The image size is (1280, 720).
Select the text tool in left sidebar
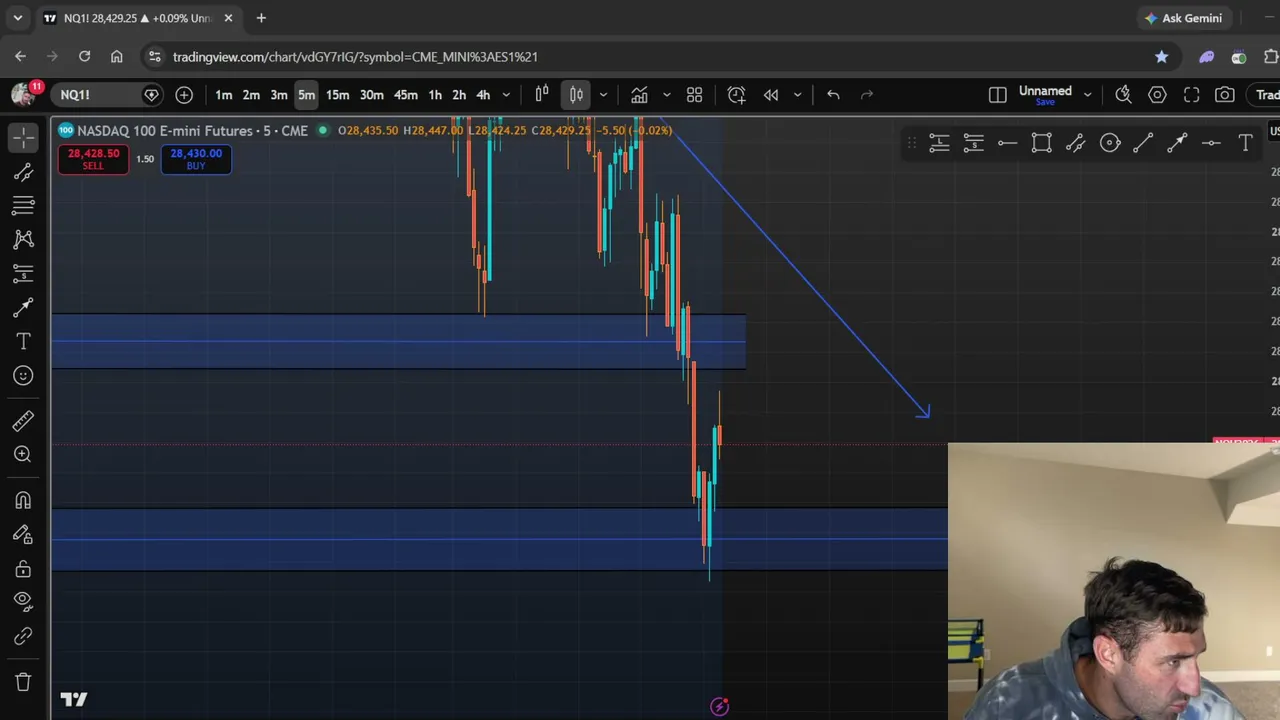(x=23, y=342)
